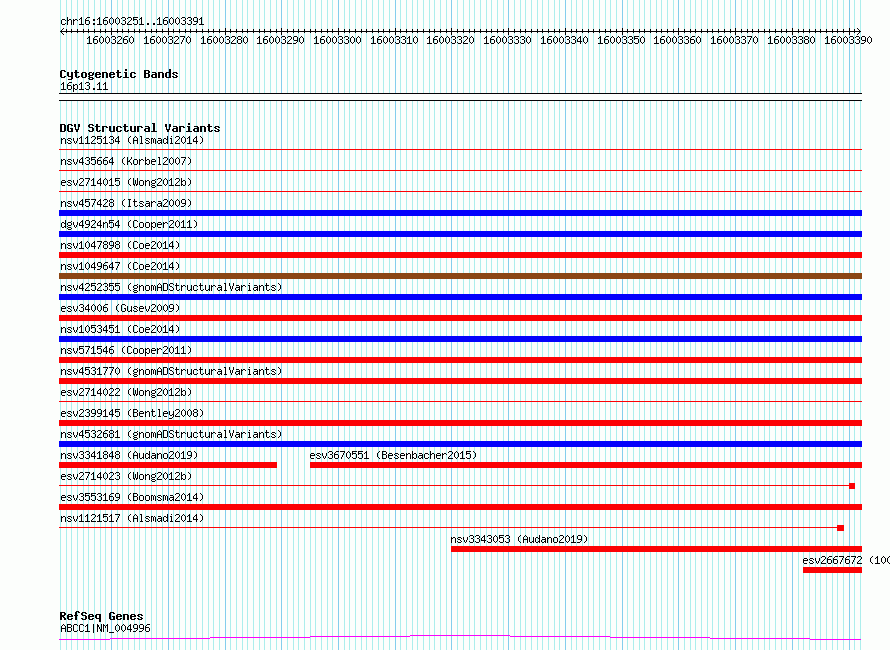Click the nsv1053451 (Coe2014) label
Image resolution: width=890 pixels, height=650 pixels.
click(x=120, y=329)
